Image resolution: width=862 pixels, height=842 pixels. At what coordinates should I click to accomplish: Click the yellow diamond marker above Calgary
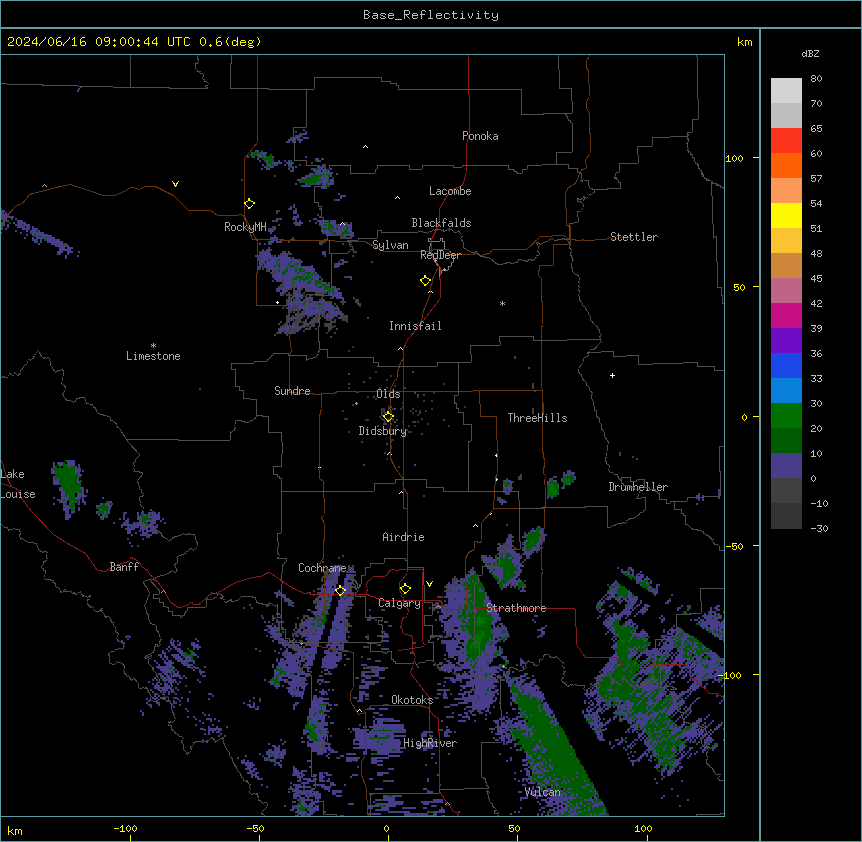pos(405,589)
